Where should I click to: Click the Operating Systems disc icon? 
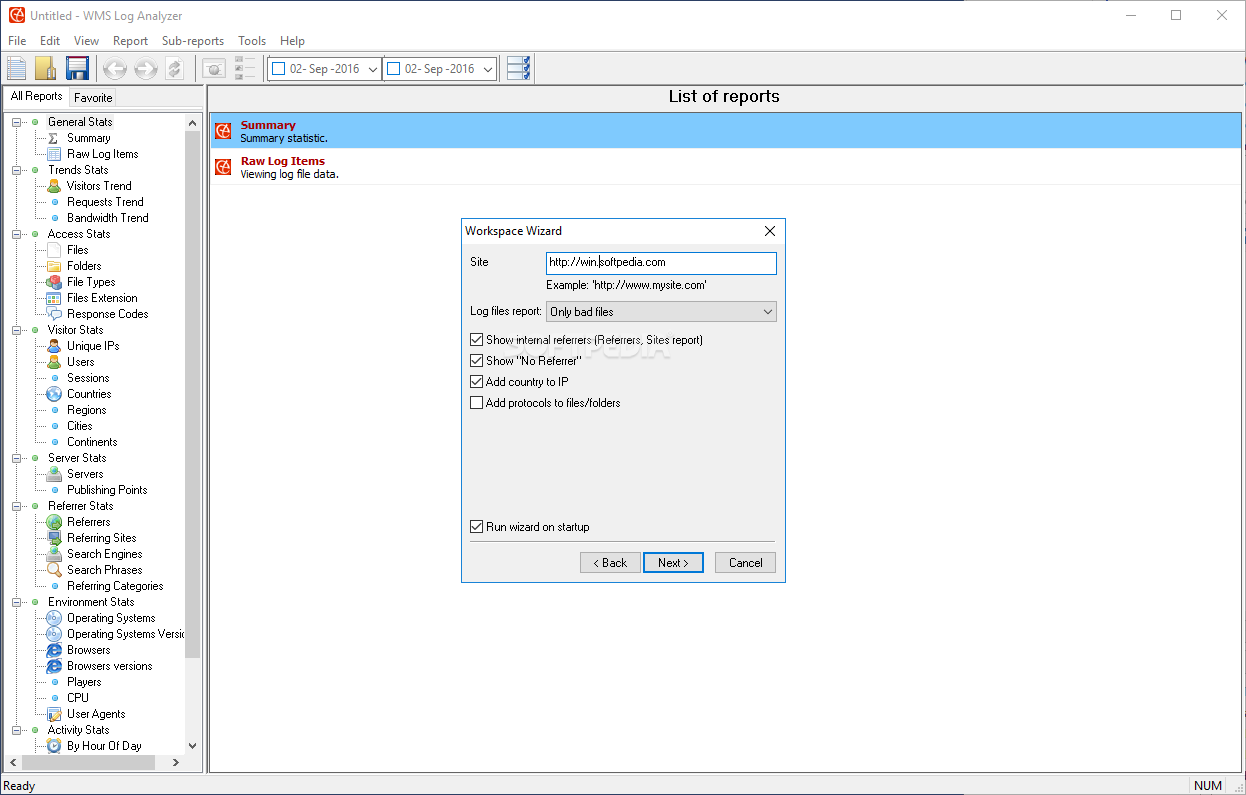(54, 618)
